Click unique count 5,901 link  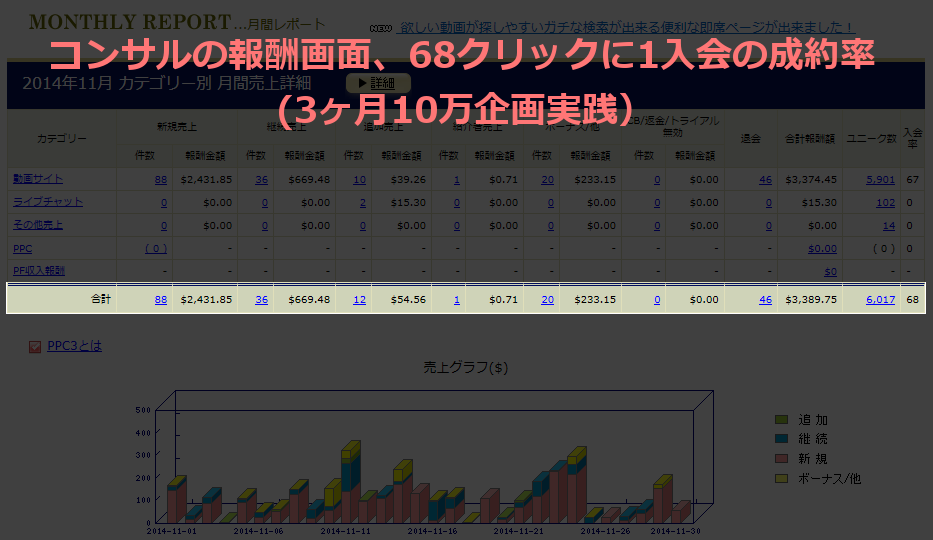point(880,180)
